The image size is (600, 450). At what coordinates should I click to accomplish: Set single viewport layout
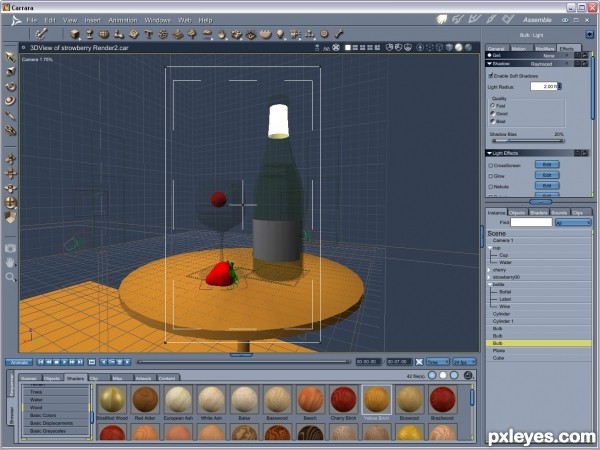(x=347, y=47)
